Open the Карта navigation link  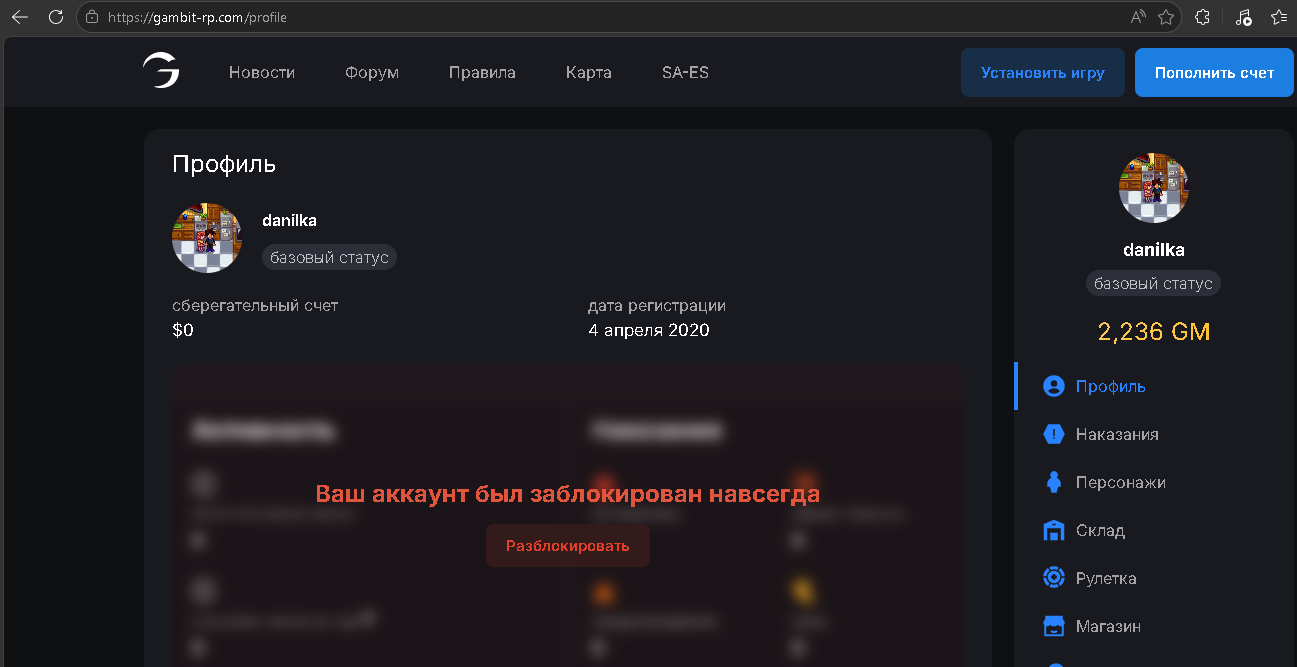click(x=588, y=72)
